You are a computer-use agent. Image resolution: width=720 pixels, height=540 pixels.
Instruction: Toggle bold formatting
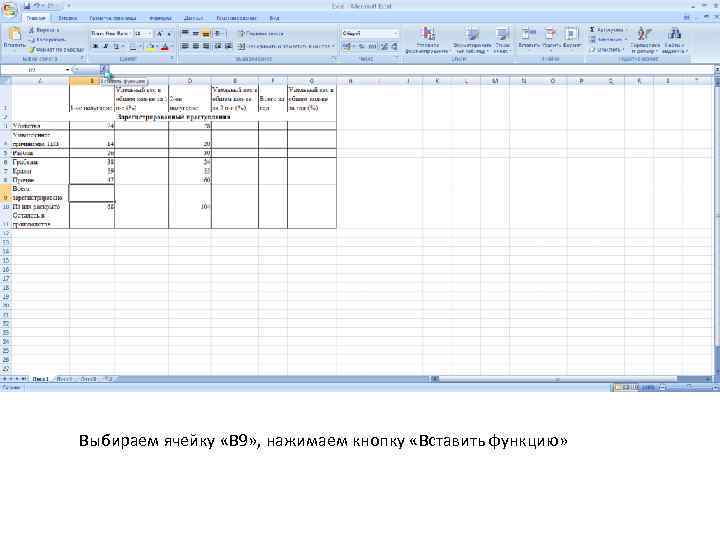pos(96,46)
